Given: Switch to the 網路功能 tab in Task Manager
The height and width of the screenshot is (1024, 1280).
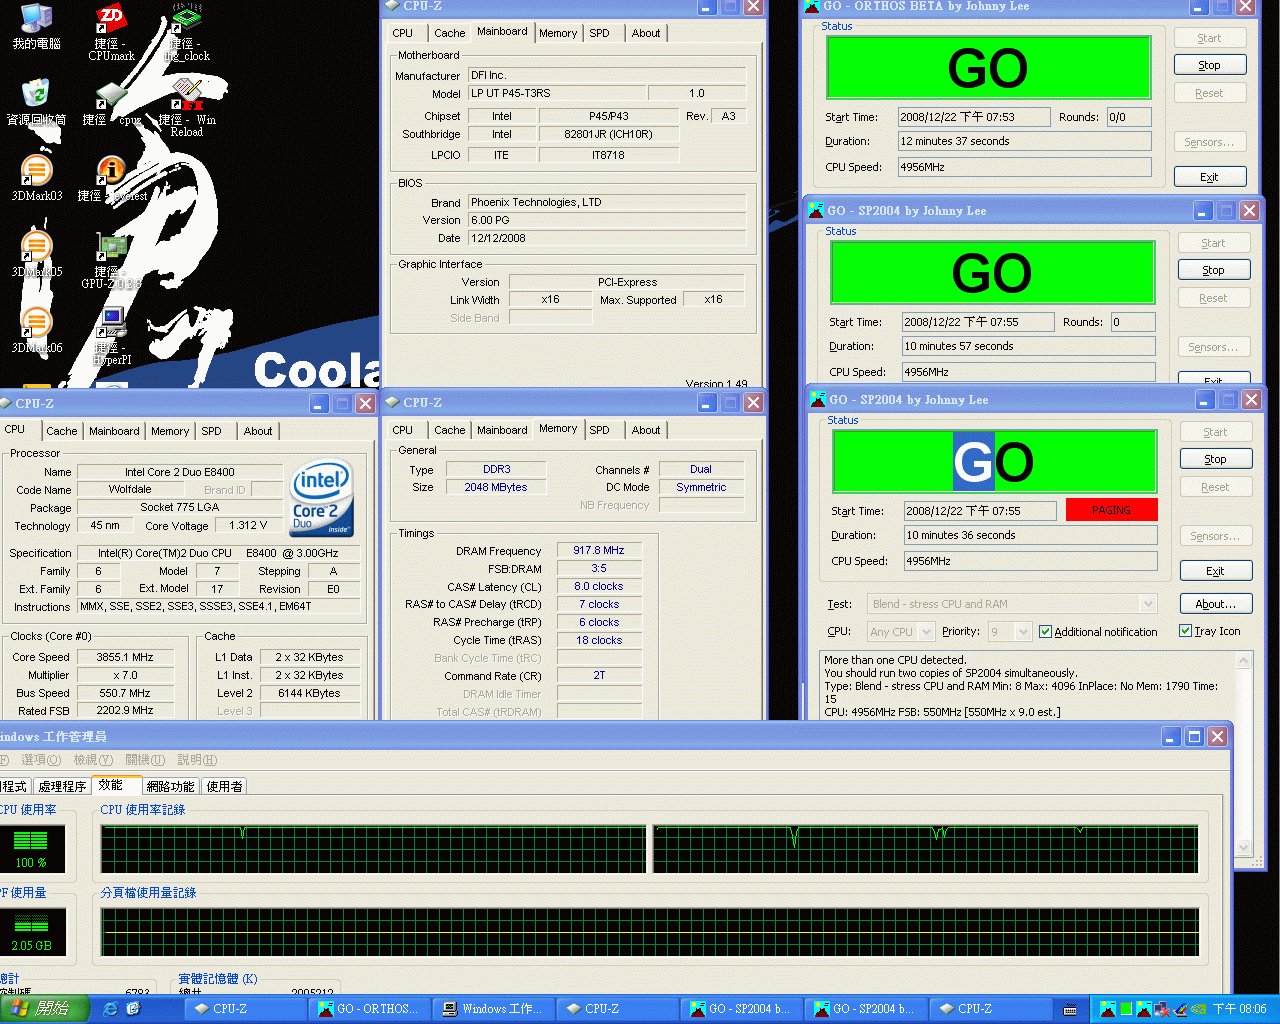Looking at the screenshot, I should (x=170, y=787).
